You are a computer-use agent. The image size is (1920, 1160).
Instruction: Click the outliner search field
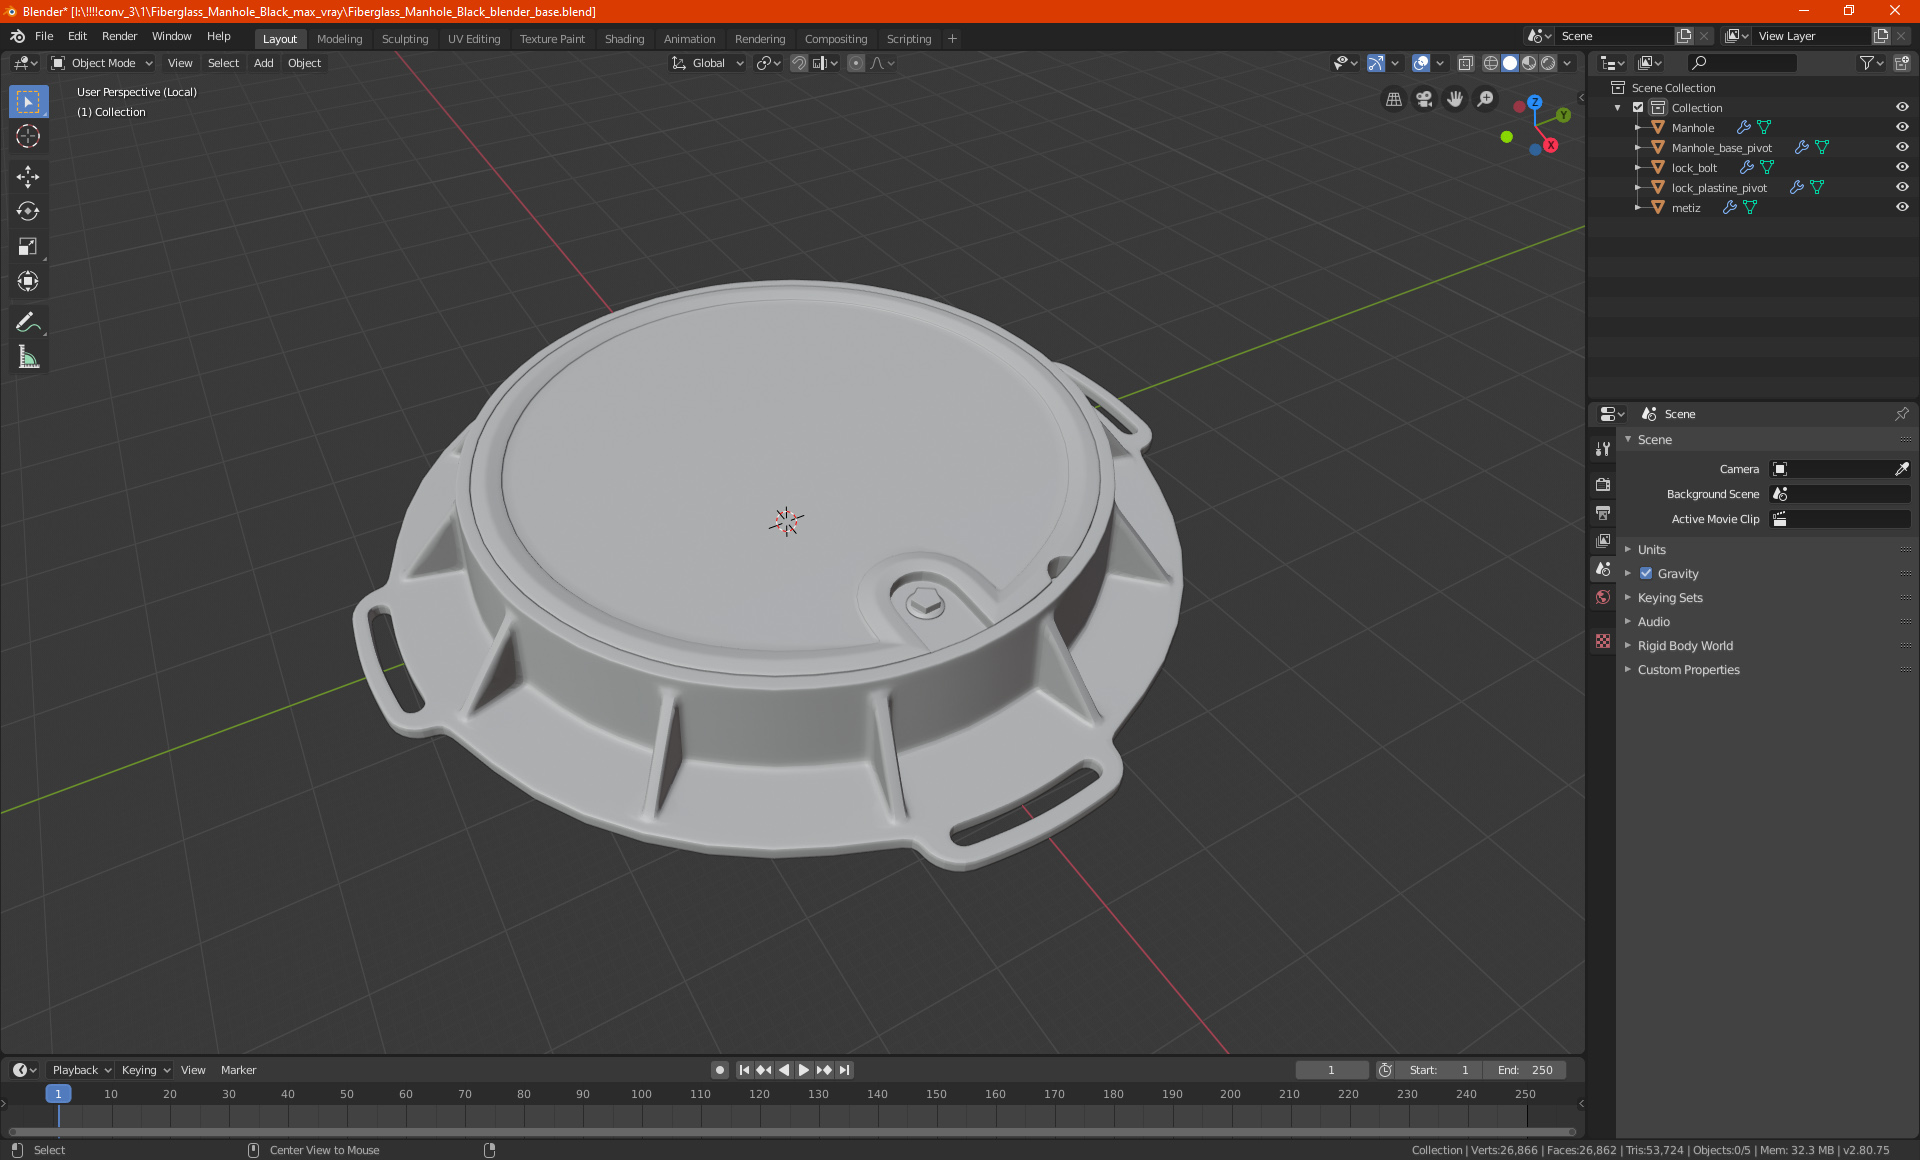(x=1741, y=63)
